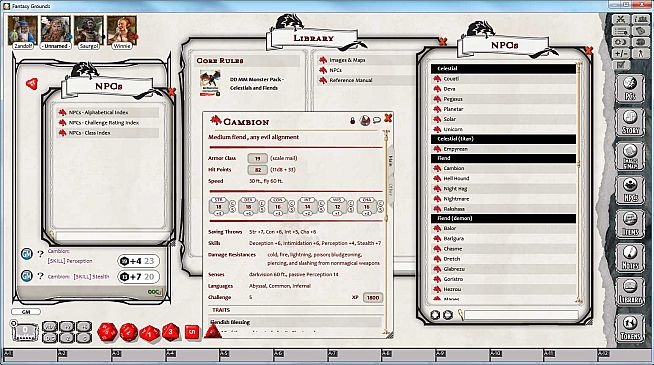Click the +/- modifiers toolbar icon

[621, 53]
